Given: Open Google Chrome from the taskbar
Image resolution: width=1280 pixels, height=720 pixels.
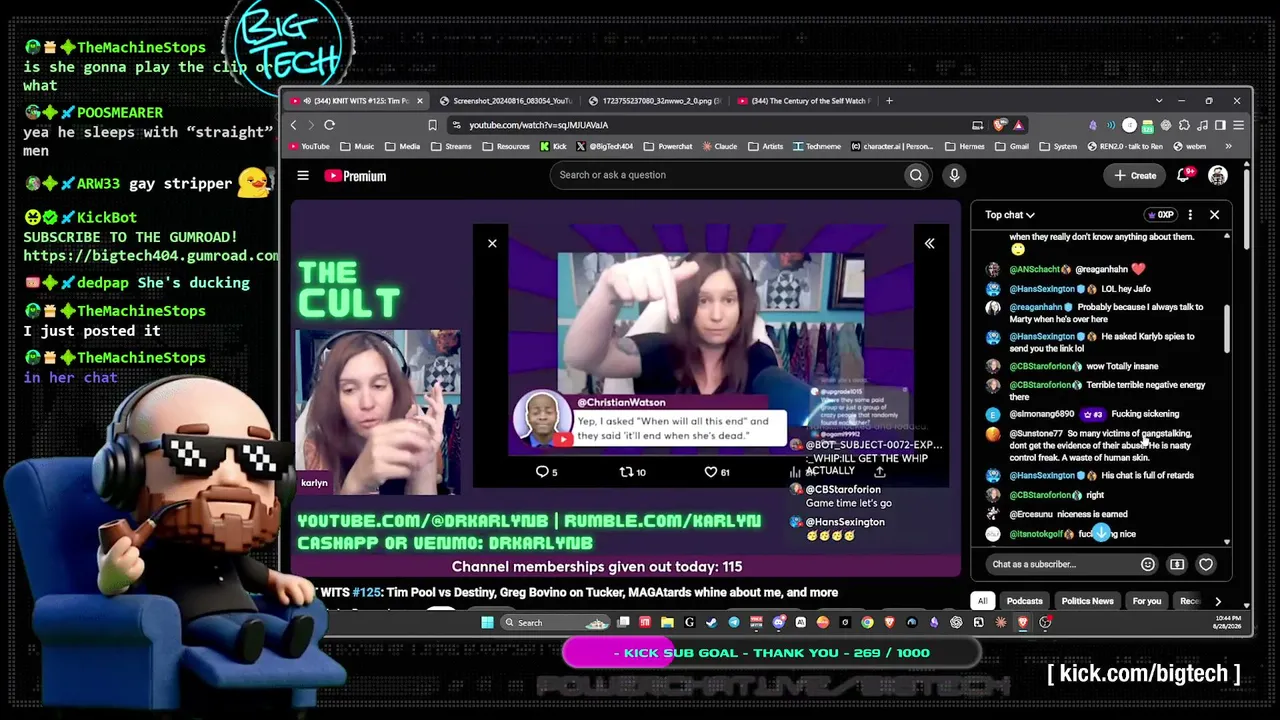Looking at the screenshot, I should [x=867, y=622].
